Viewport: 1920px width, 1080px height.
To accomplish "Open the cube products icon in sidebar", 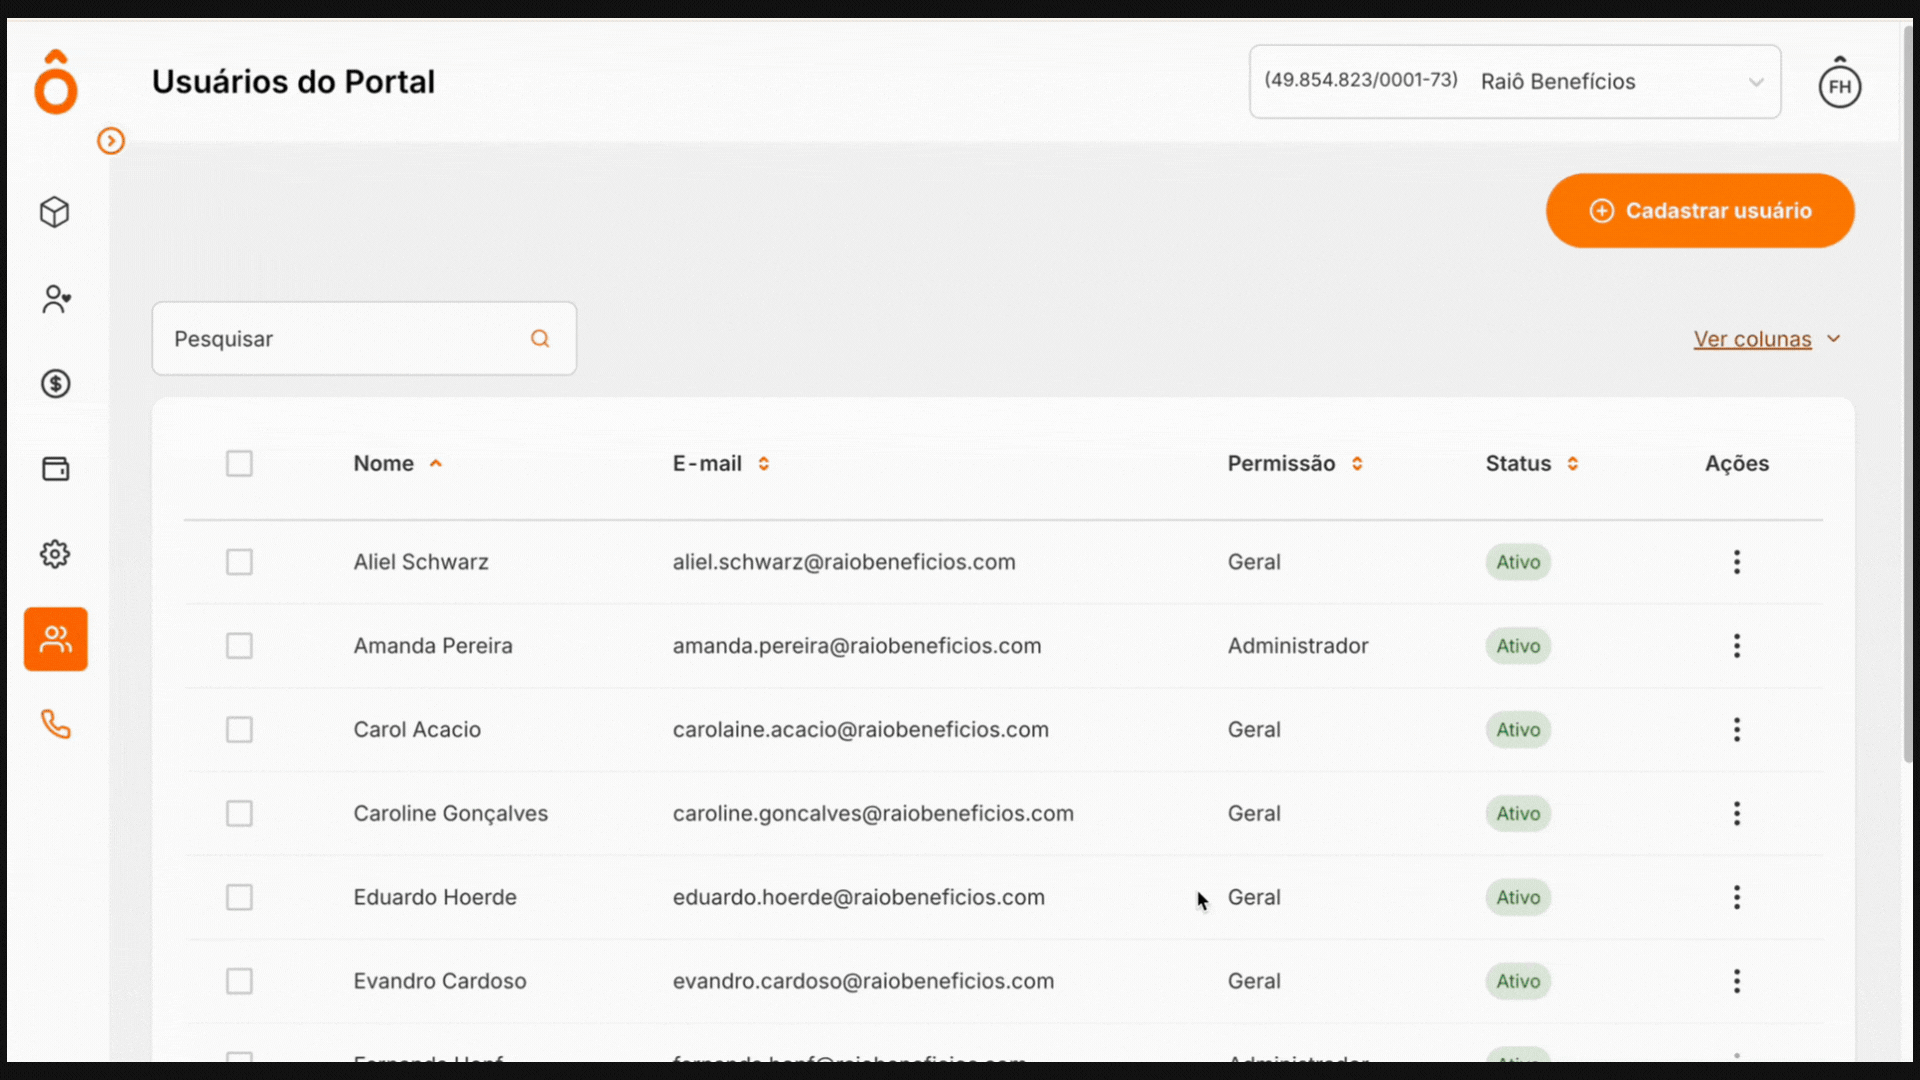I will (55, 212).
